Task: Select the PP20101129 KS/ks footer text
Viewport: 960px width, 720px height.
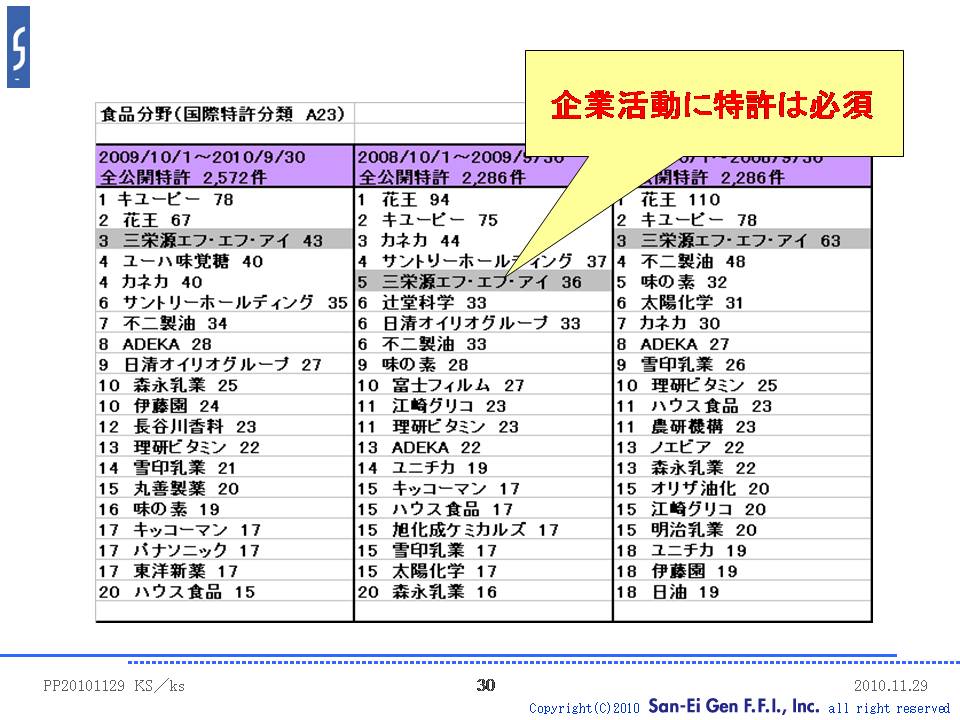Action: click(114, 686)
